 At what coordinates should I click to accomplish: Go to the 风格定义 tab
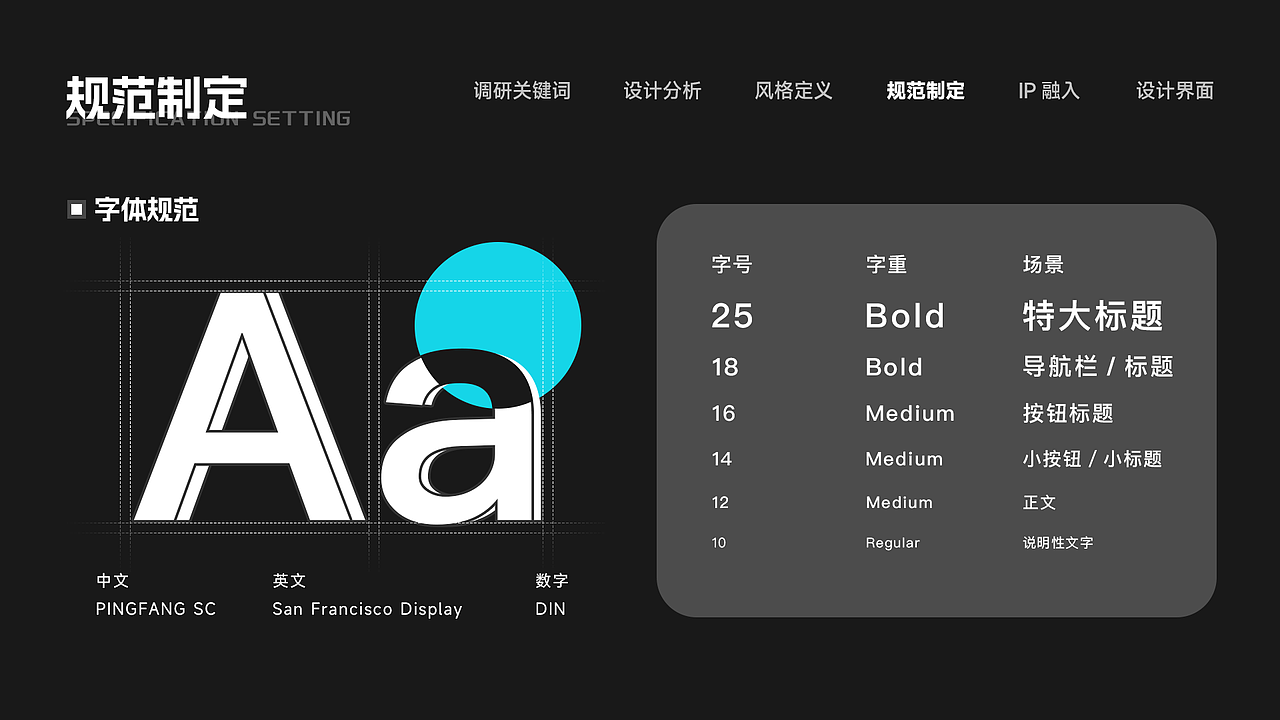coord(793,91)
